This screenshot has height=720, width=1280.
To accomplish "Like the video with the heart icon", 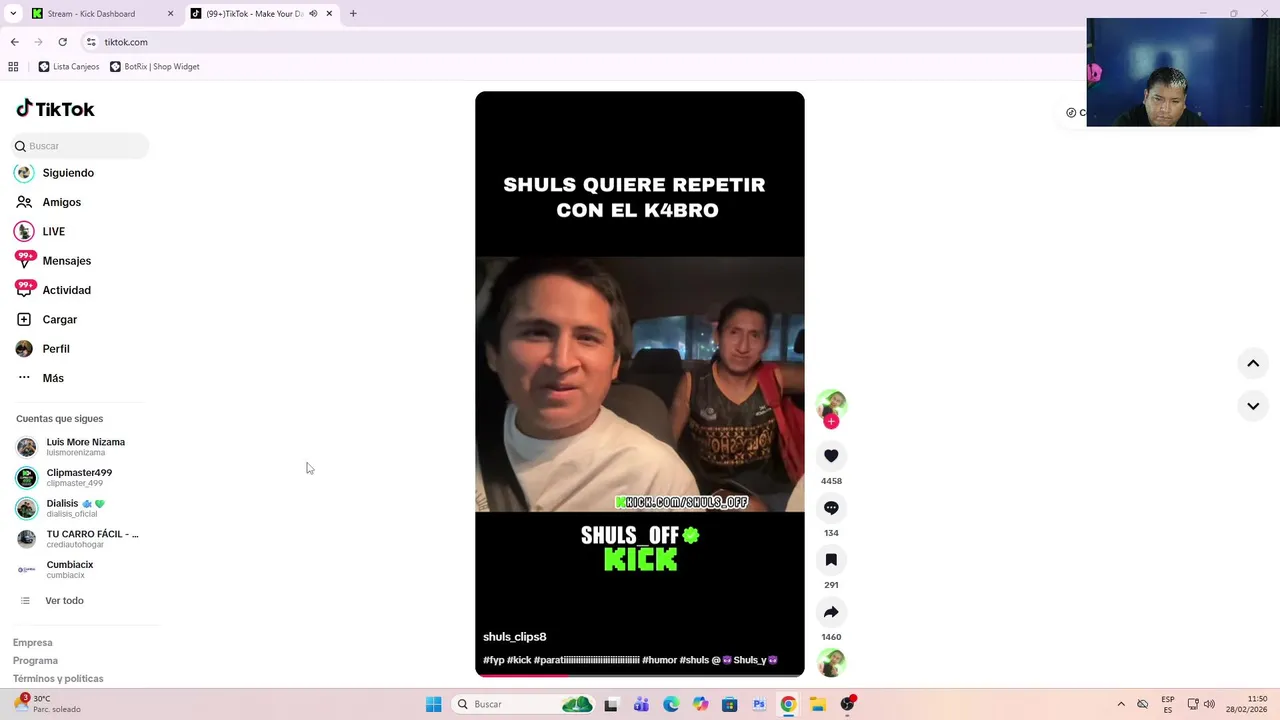I will (831, 456).
